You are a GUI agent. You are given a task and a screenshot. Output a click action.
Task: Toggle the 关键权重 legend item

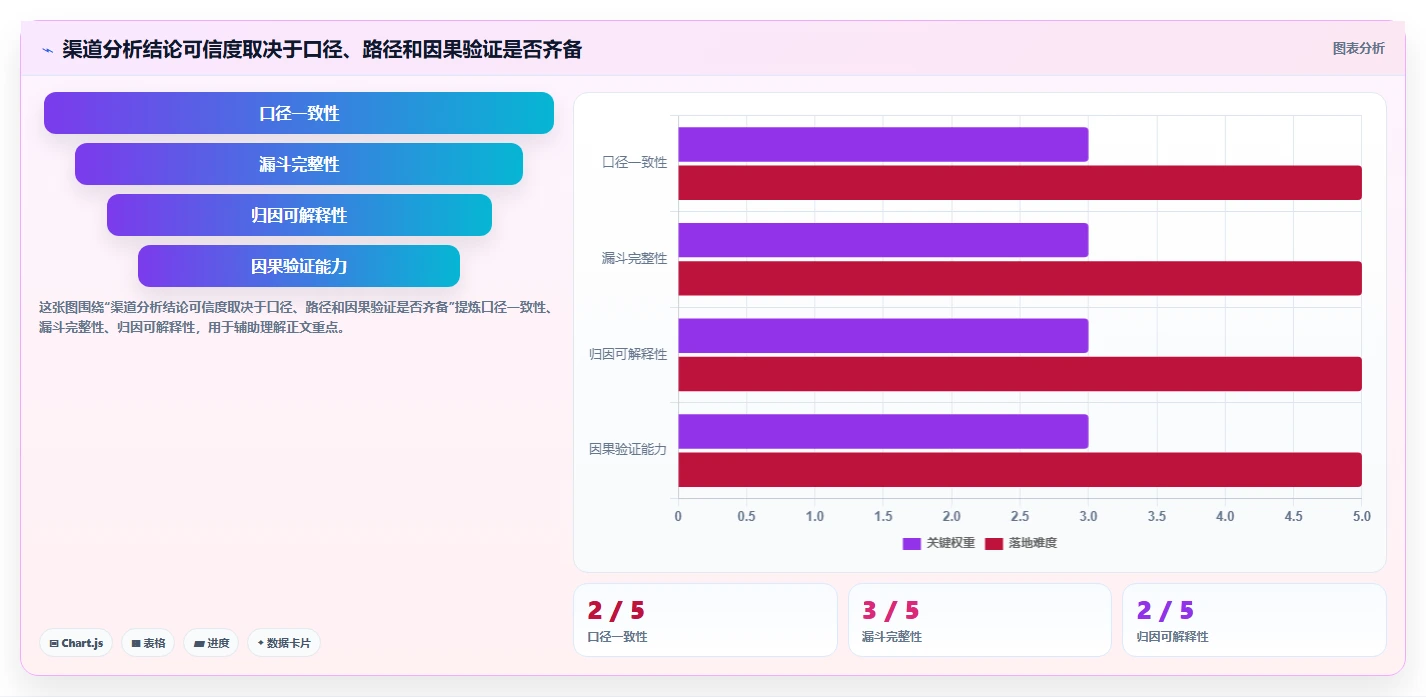point(938,543)
